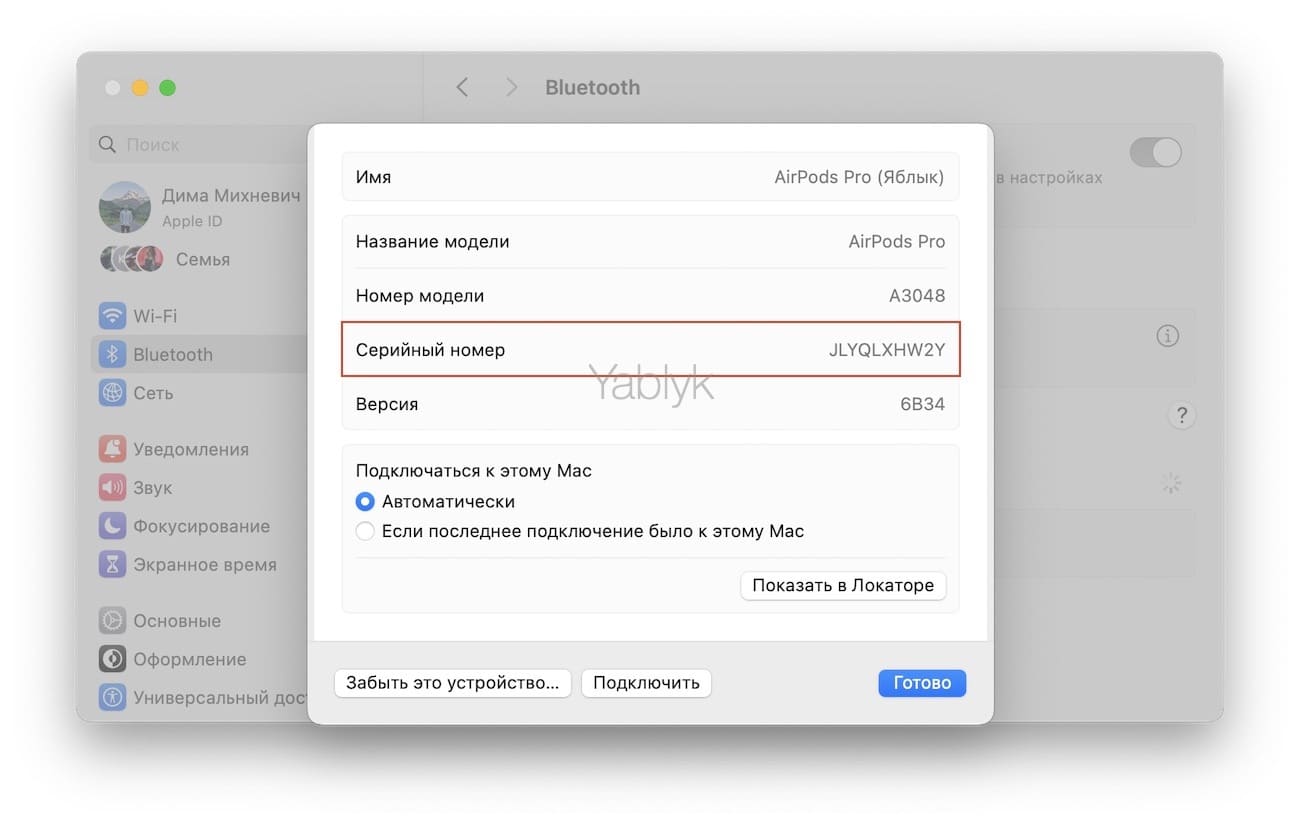Viewport: 1300px width, 826px height.
Task: Click the Имя label
Action: (x=373, y=177)
